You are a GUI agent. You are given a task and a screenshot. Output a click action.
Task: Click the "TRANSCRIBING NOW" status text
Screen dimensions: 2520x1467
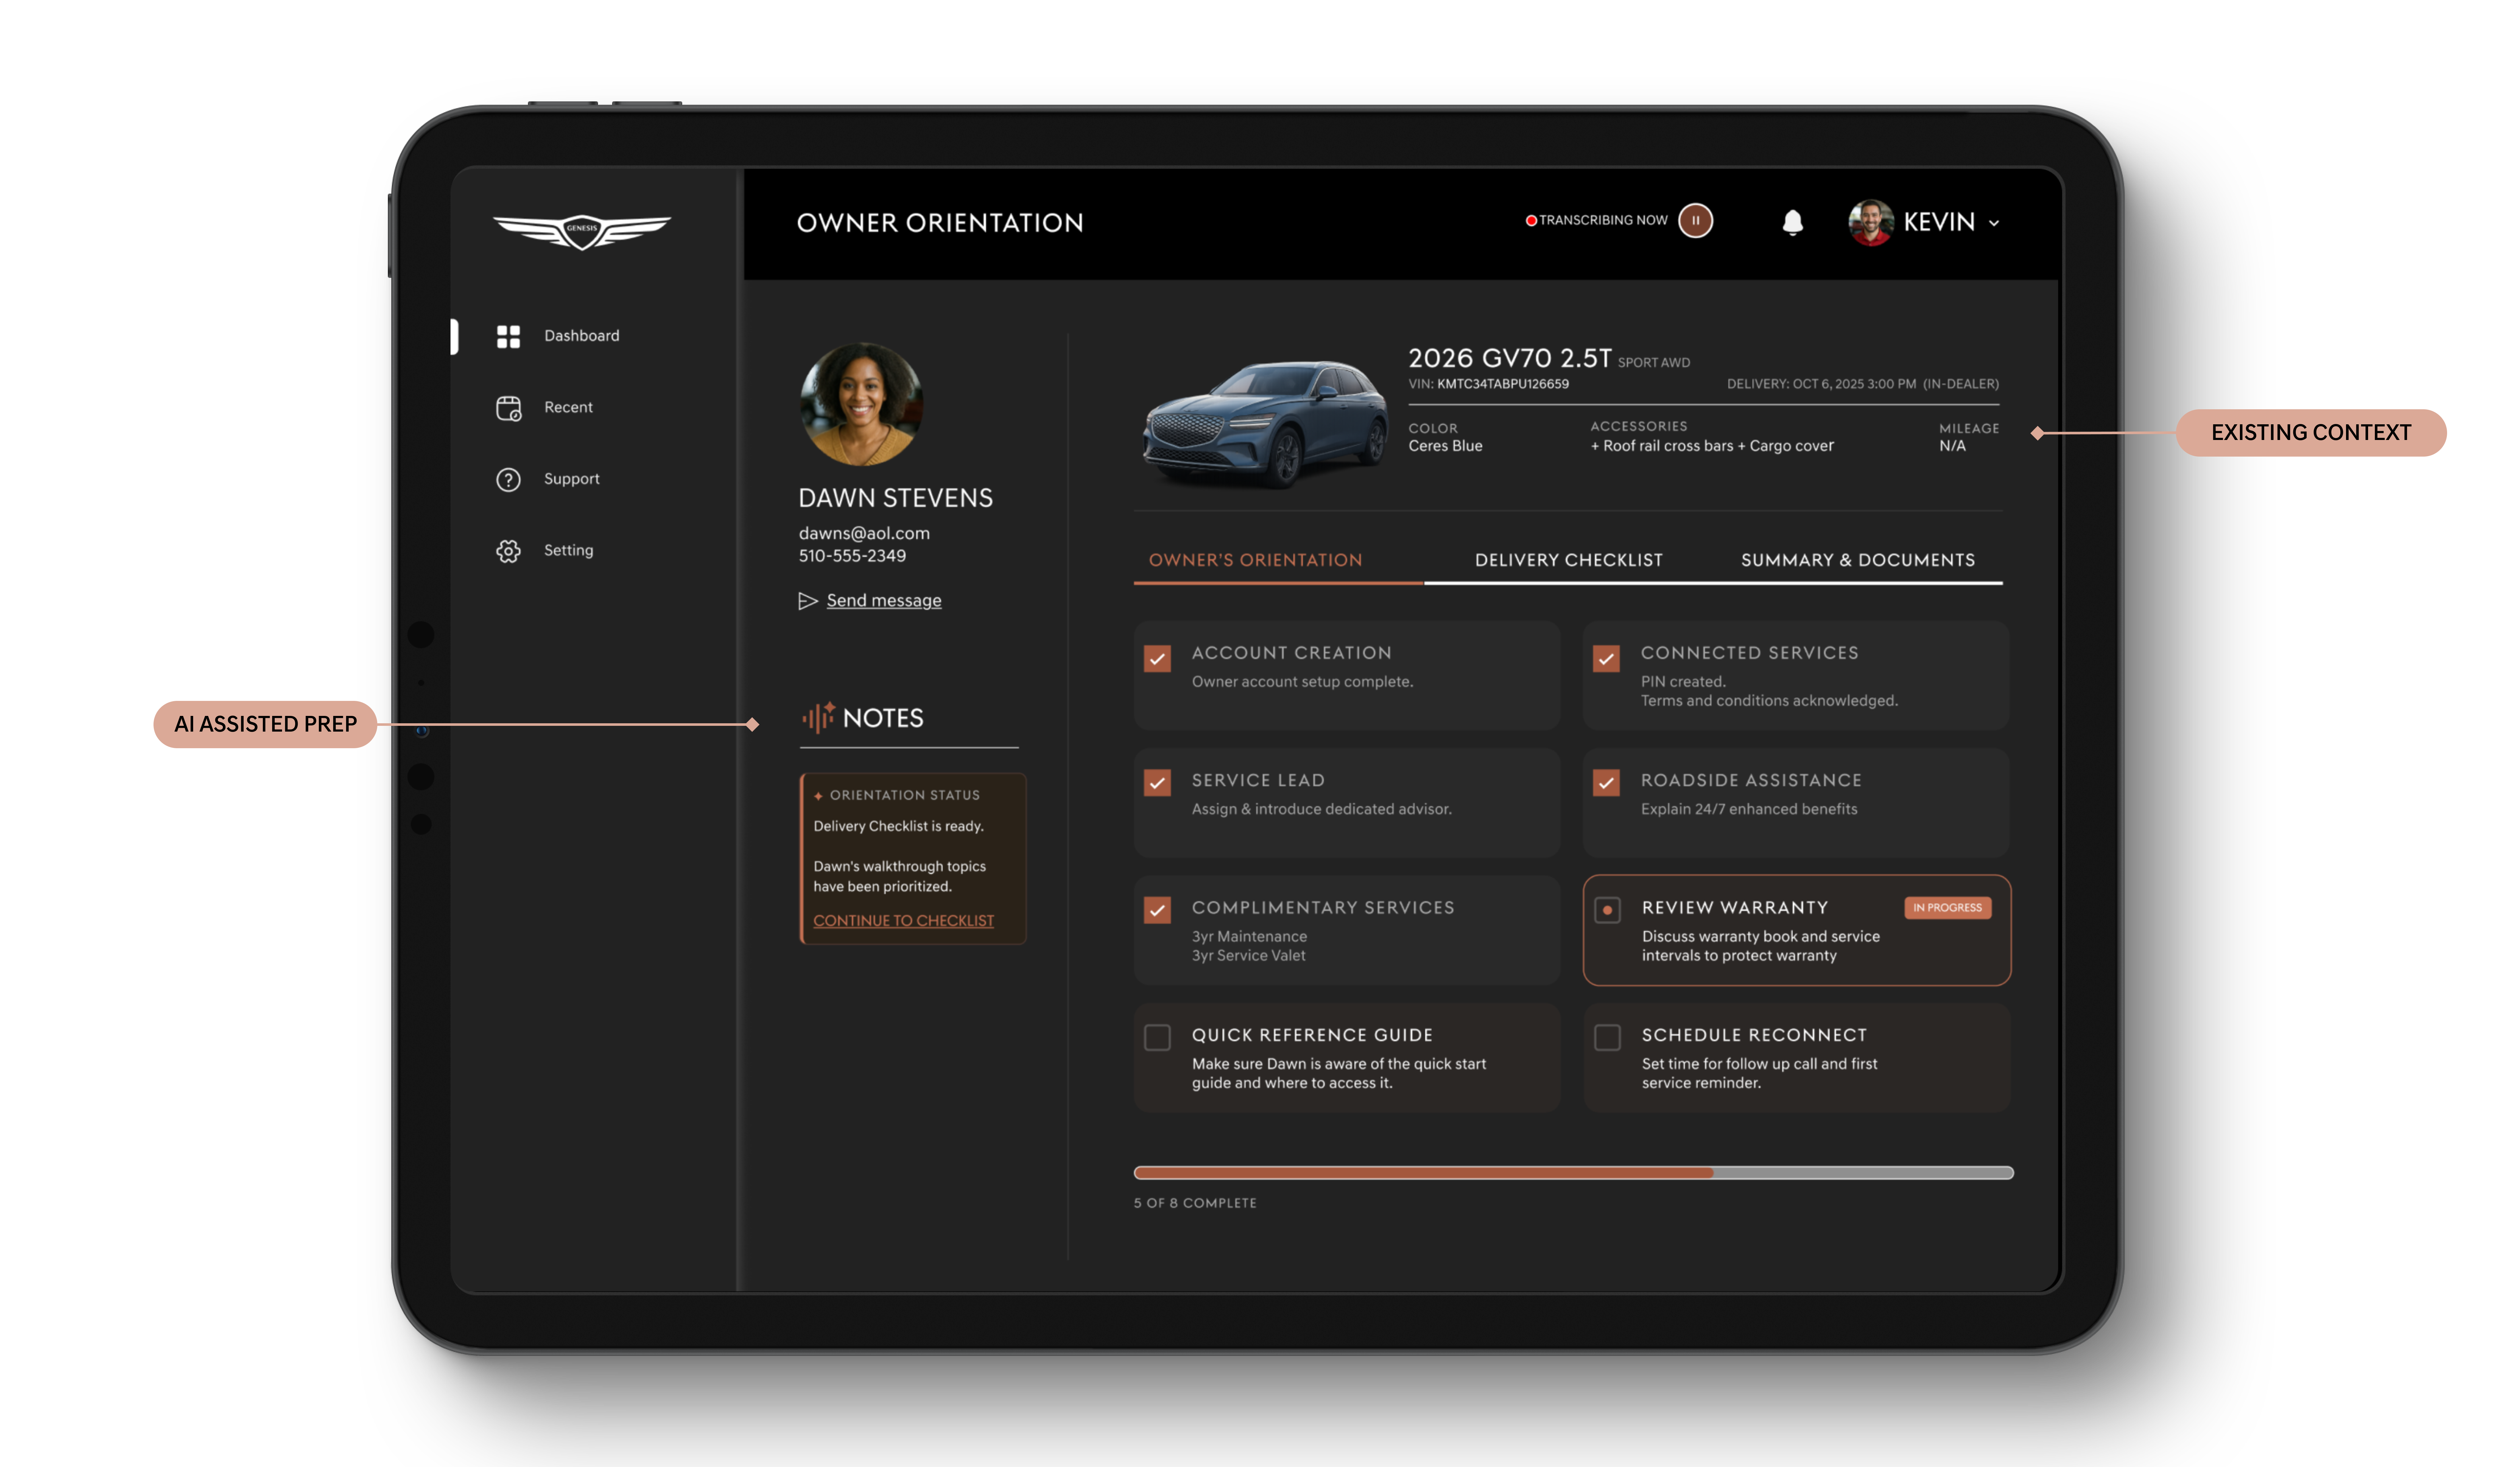[x=1603, y=220]
